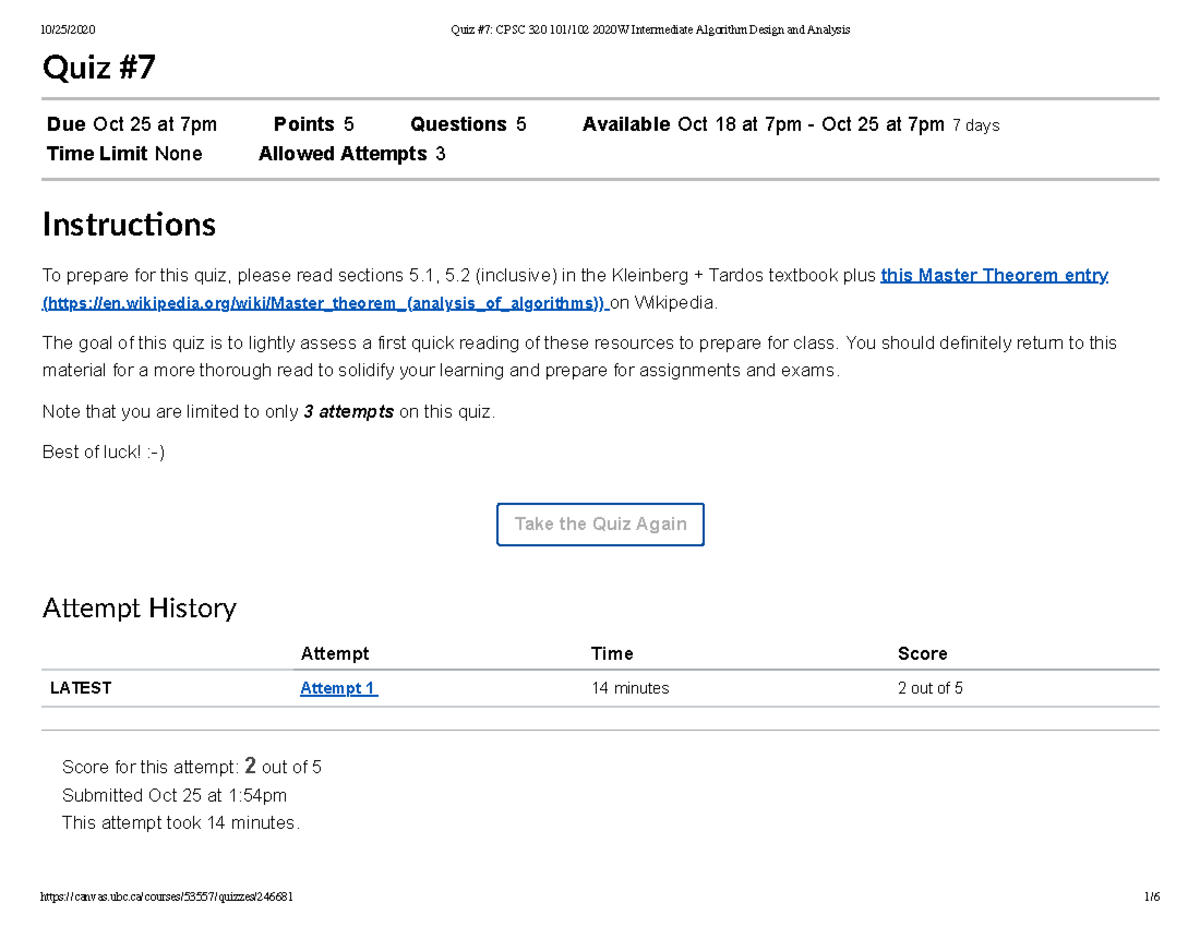Click the 2 out of 5 score cell
This screenshot has height=927, width=1200.
click(930, 688)
